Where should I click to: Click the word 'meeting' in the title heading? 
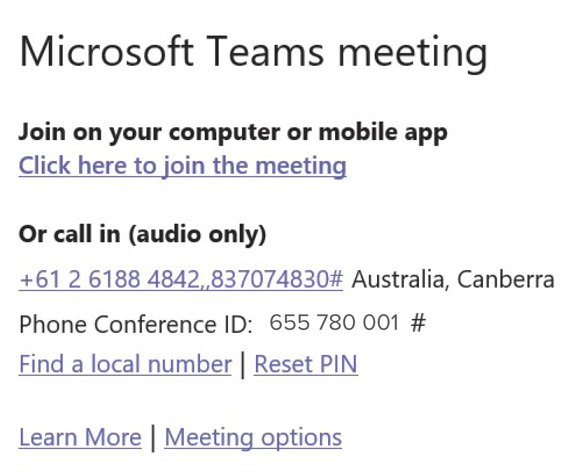[413, 54]
